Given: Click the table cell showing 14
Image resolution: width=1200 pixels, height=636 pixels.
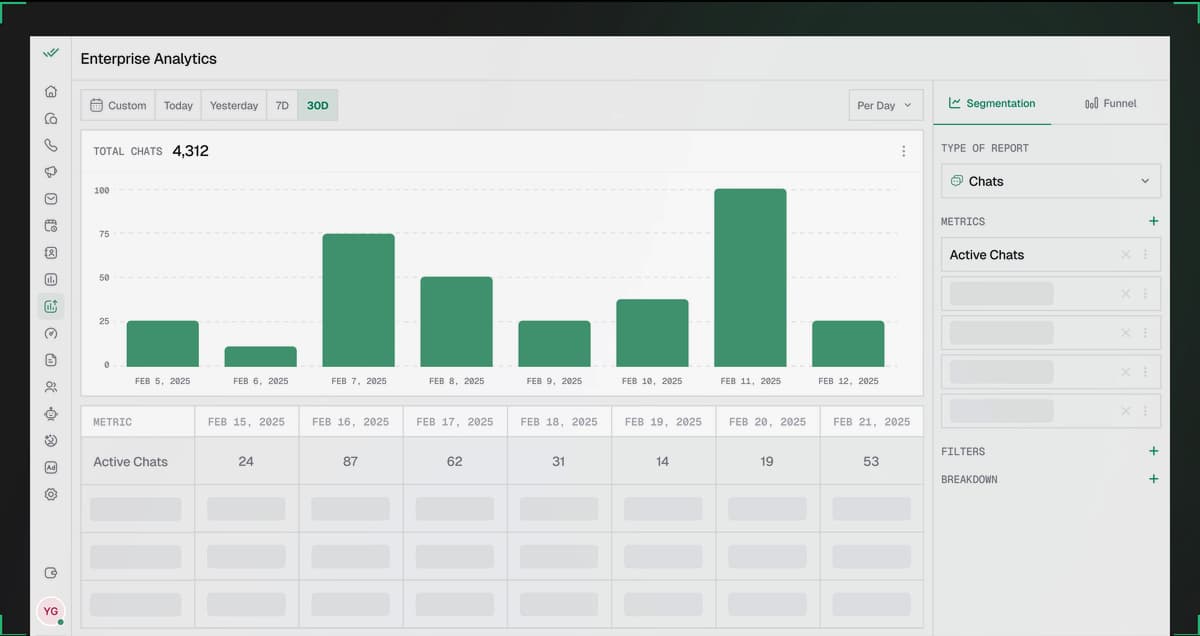Looking at the screenshot, I should [663, 461].
